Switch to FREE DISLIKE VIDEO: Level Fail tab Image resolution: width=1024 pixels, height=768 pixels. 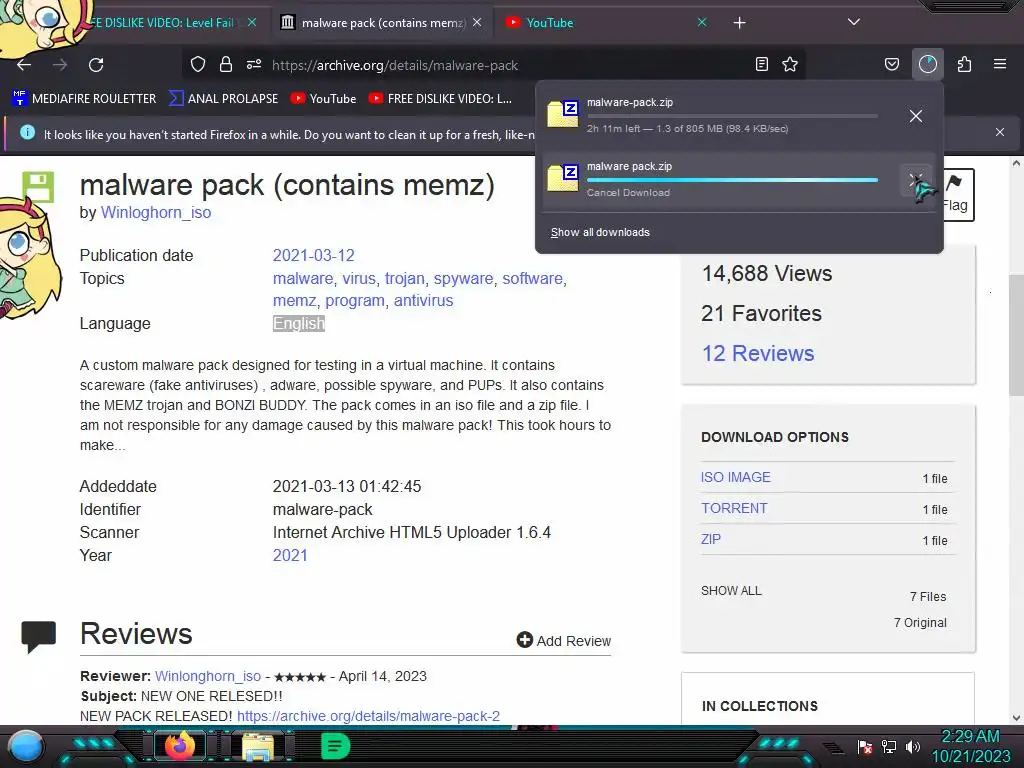[x=163, y=23]
